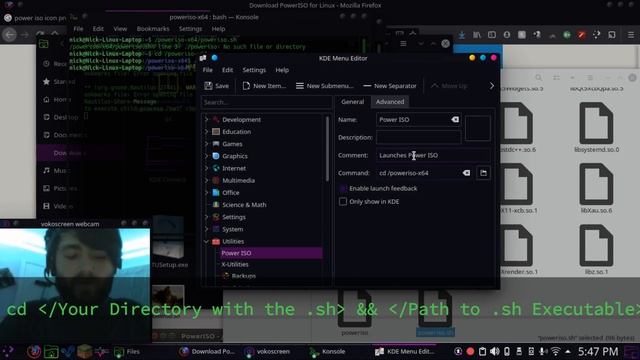This screenshot has width=640, height=360.
Task: Switch to Konsole in taskbar
Action: tap(328, 351)
